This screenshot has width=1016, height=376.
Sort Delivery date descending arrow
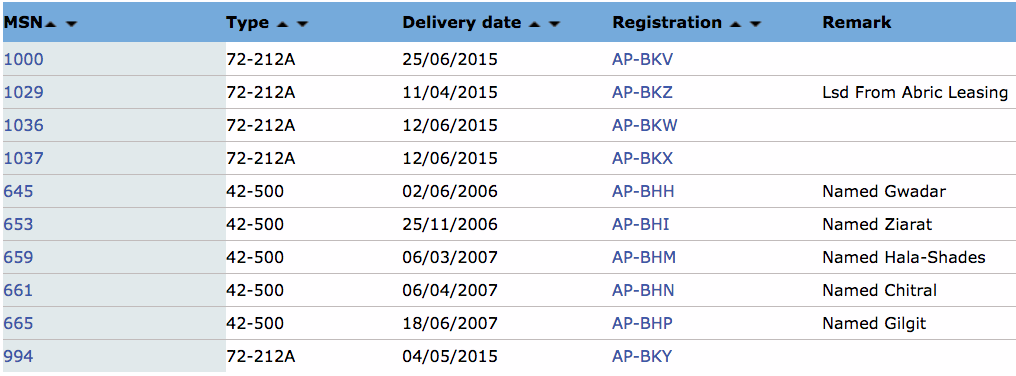coord(554,24)
